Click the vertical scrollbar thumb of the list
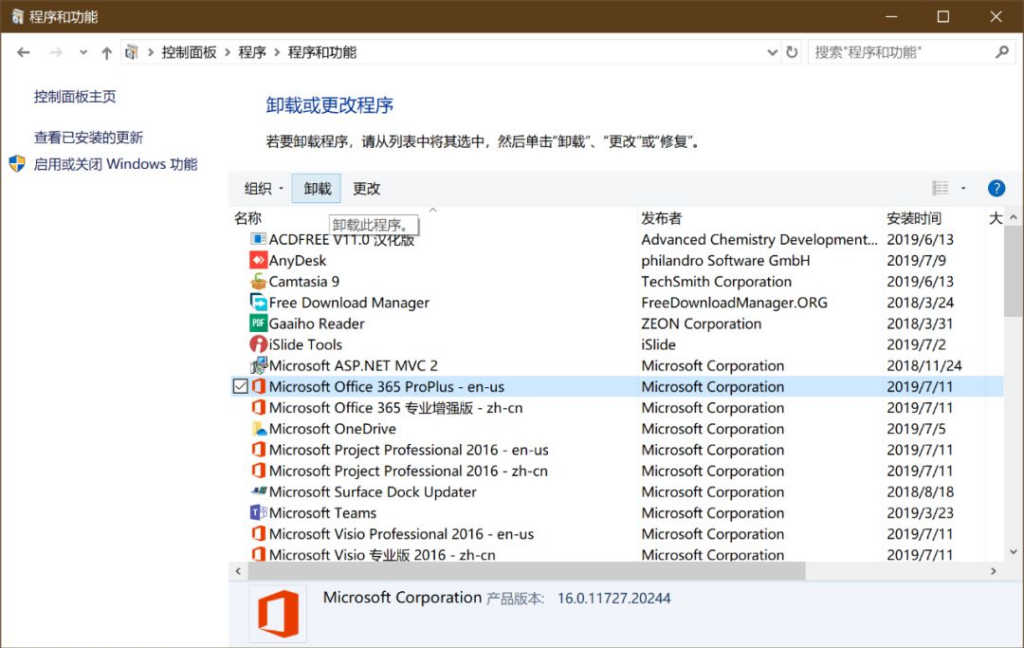Image resolution: width=1024 pixels, height=648 pixels. click(x=1013, y=271)
